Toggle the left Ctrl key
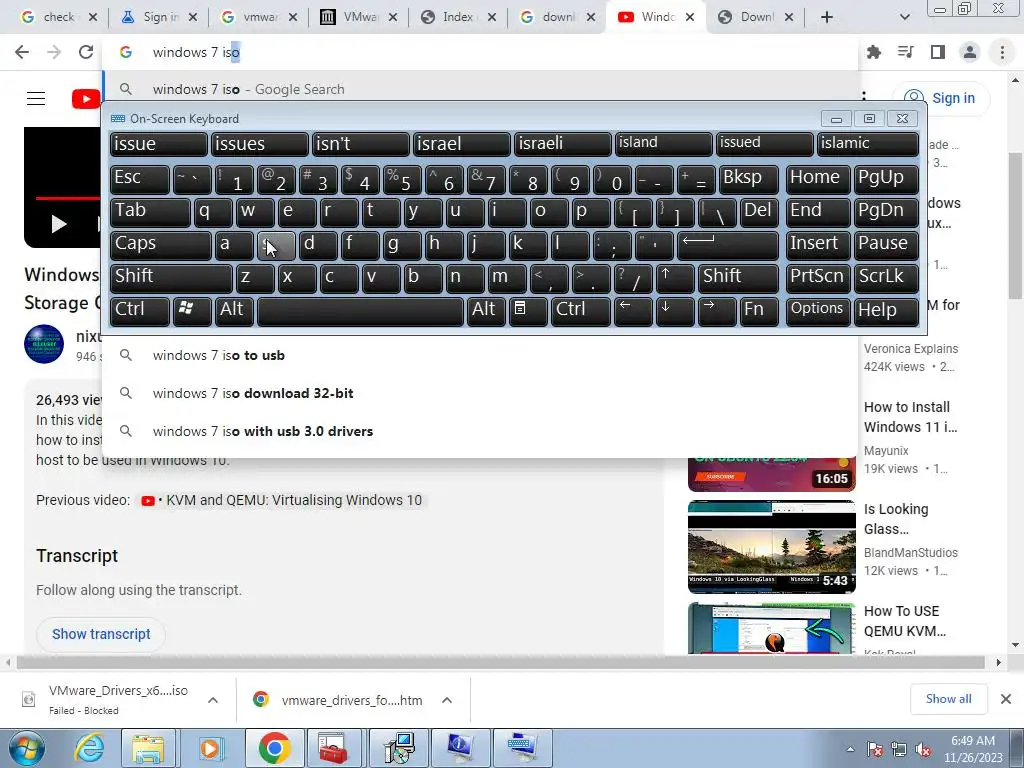 [x=140, y=311]
